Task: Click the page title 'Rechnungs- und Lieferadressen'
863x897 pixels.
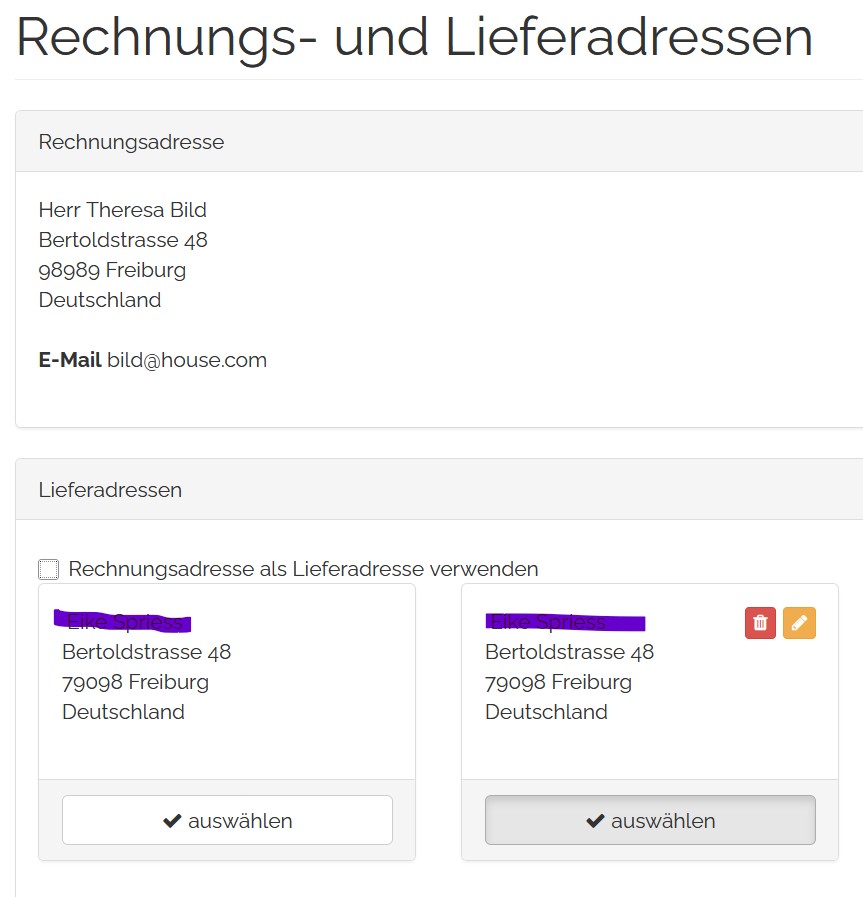Action: (414, 36)
